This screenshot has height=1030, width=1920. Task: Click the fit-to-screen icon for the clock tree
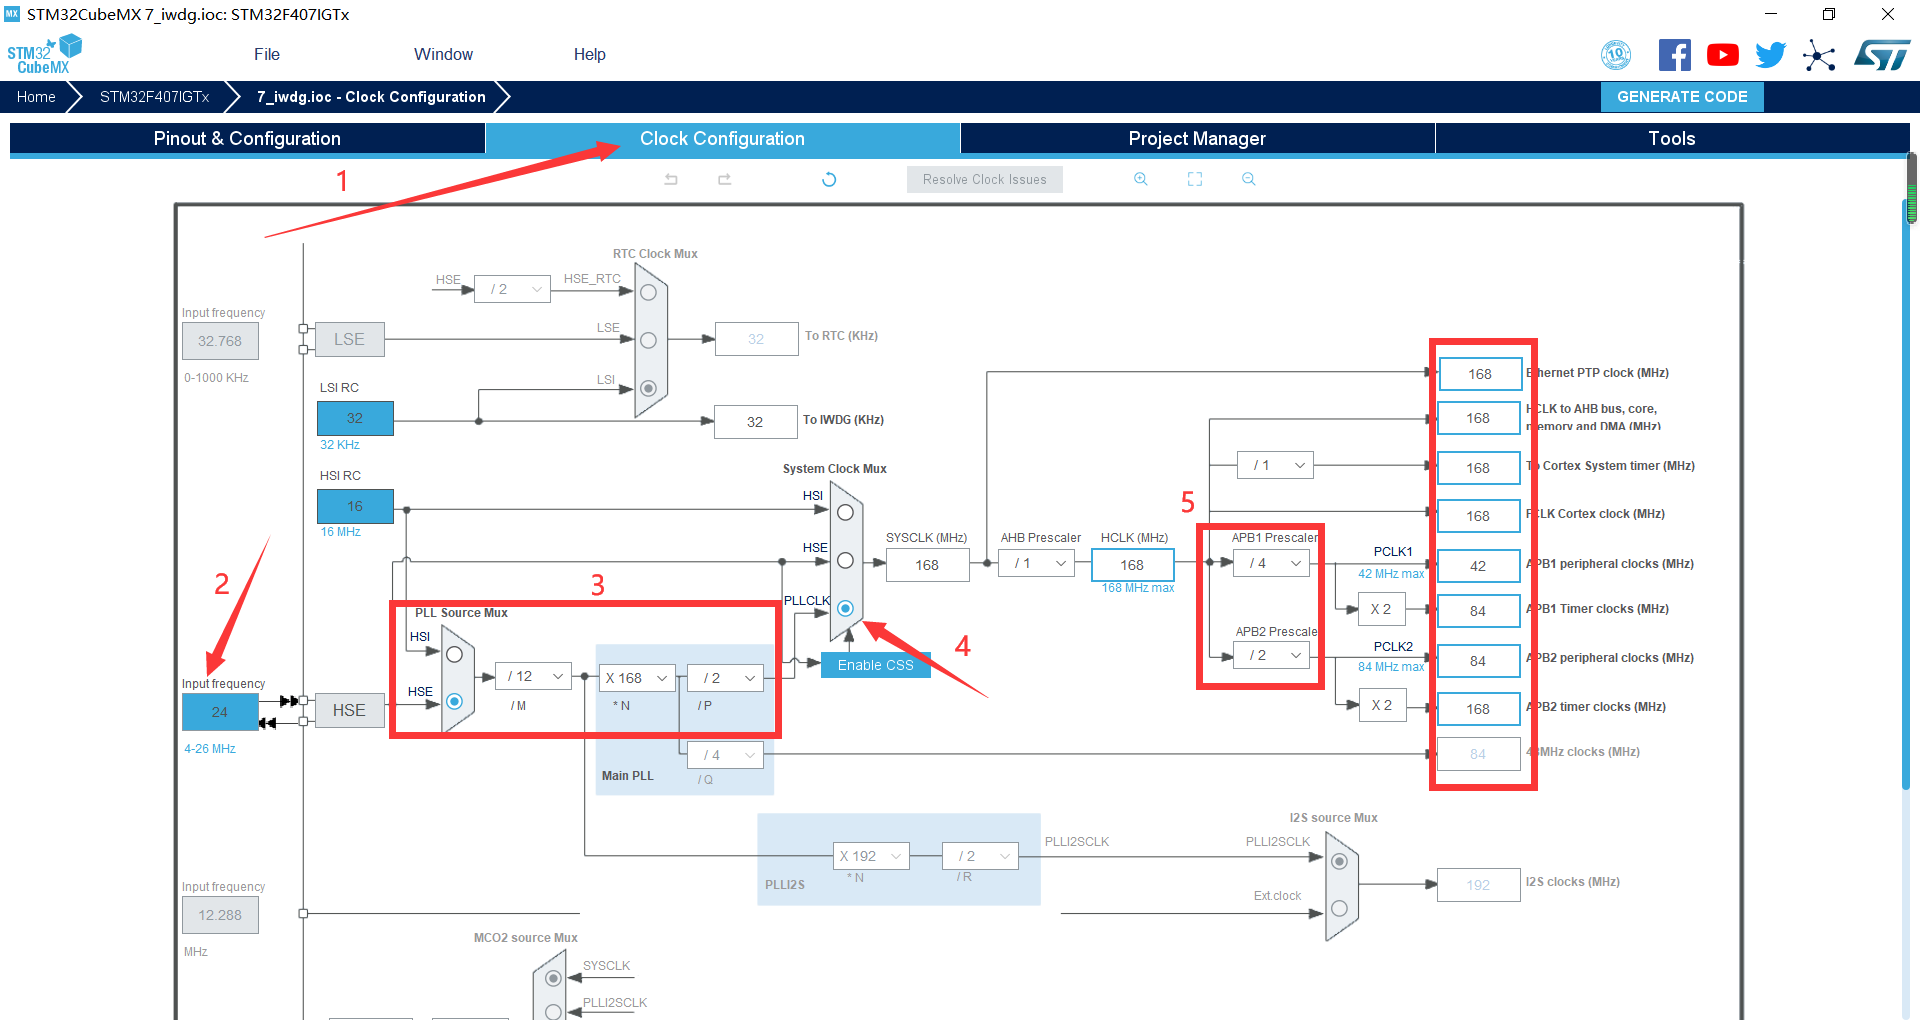click(x=1195, y=179)
